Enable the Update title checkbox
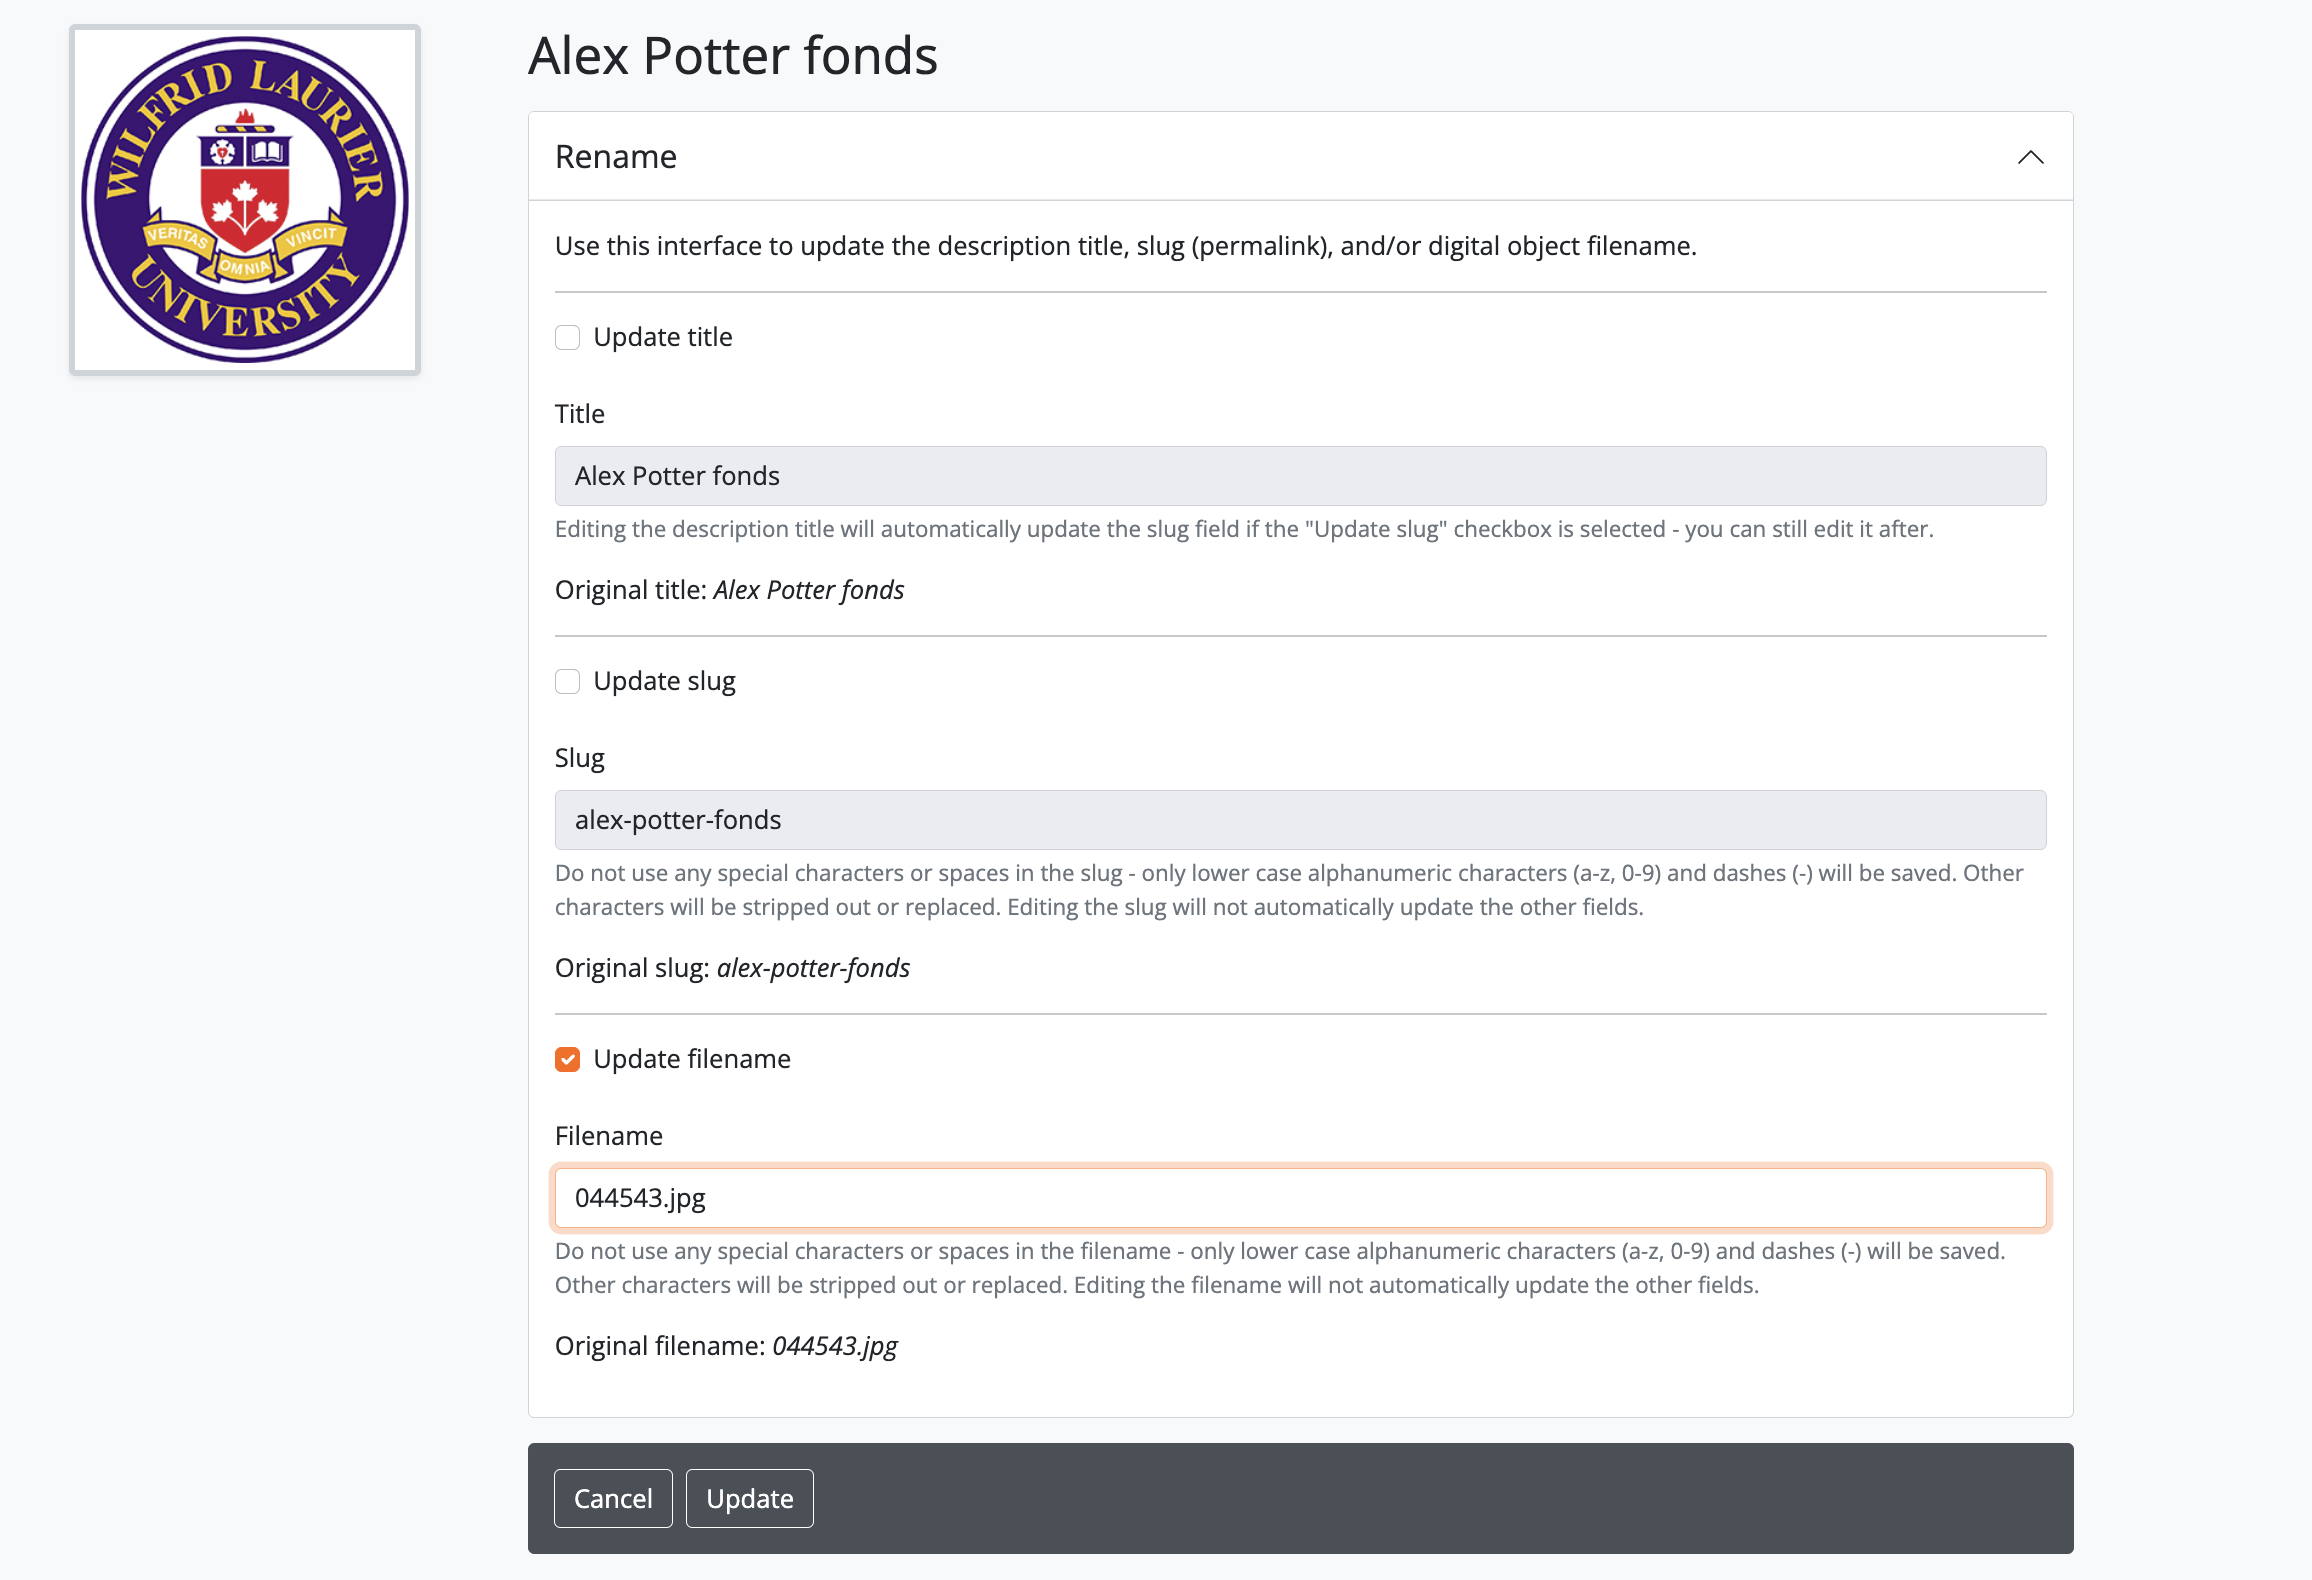 tap(567, 338)
